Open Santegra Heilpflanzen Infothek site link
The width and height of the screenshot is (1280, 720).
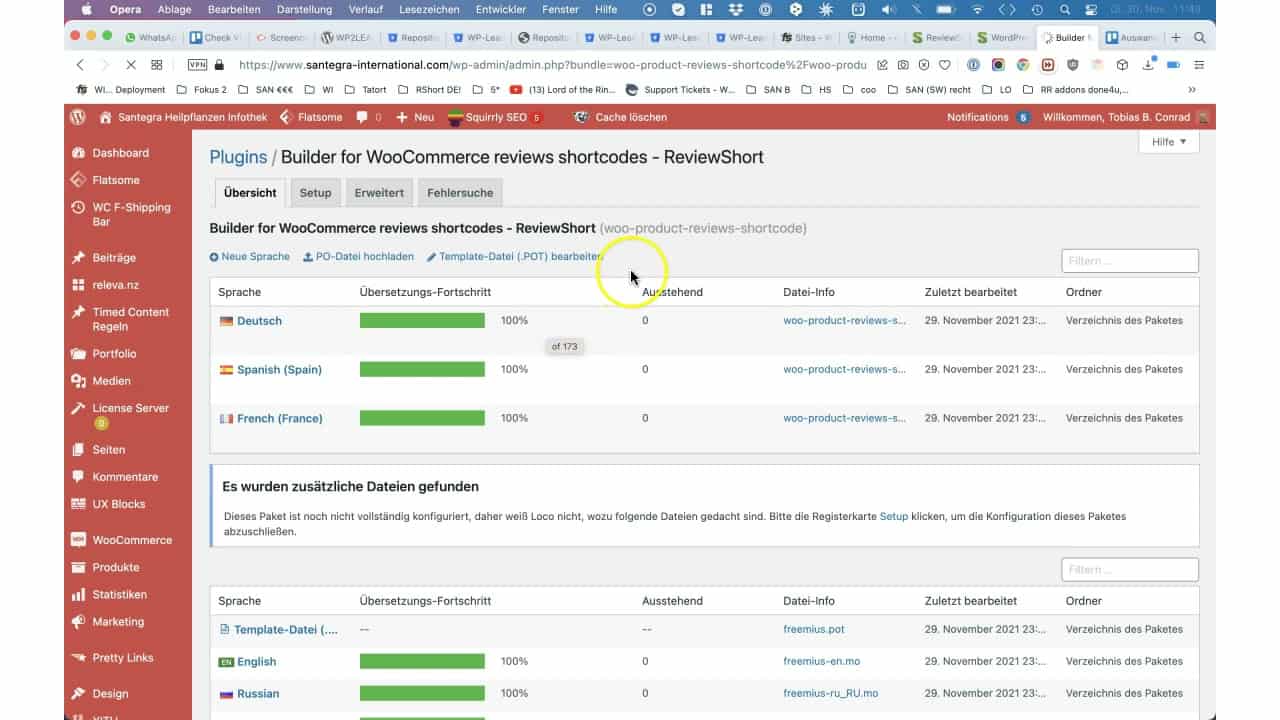pos(182,117)
